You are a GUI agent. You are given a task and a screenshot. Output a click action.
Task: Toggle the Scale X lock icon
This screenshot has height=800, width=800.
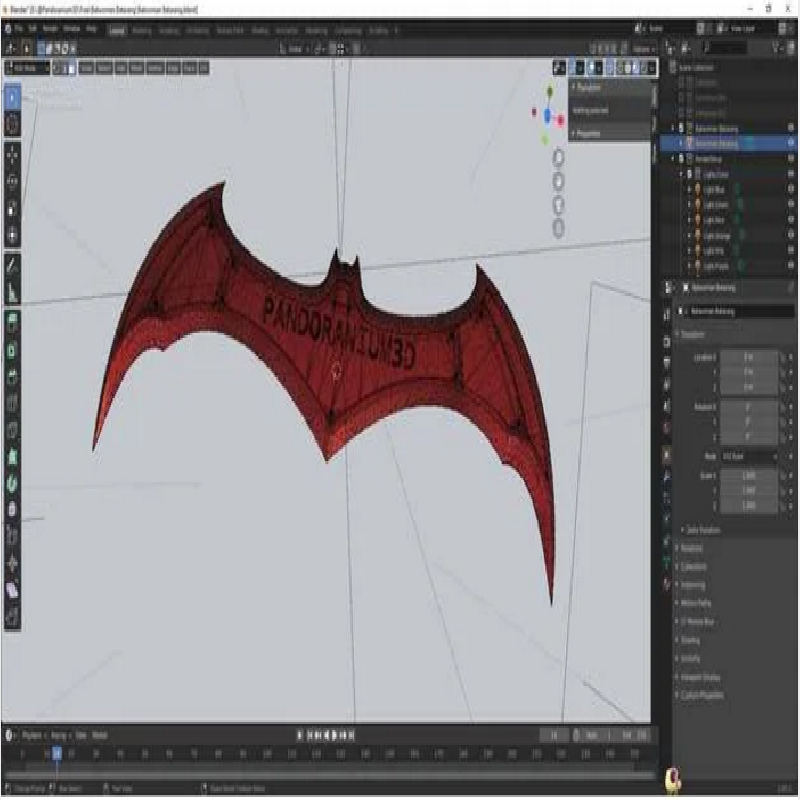(x=783, y=476)
